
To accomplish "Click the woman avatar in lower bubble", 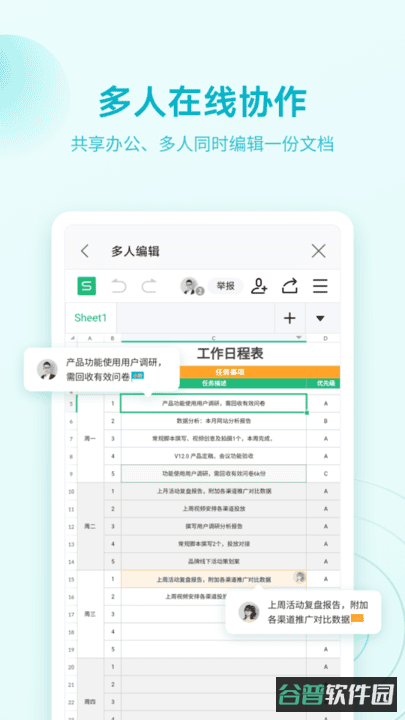I will coord(249,612).
